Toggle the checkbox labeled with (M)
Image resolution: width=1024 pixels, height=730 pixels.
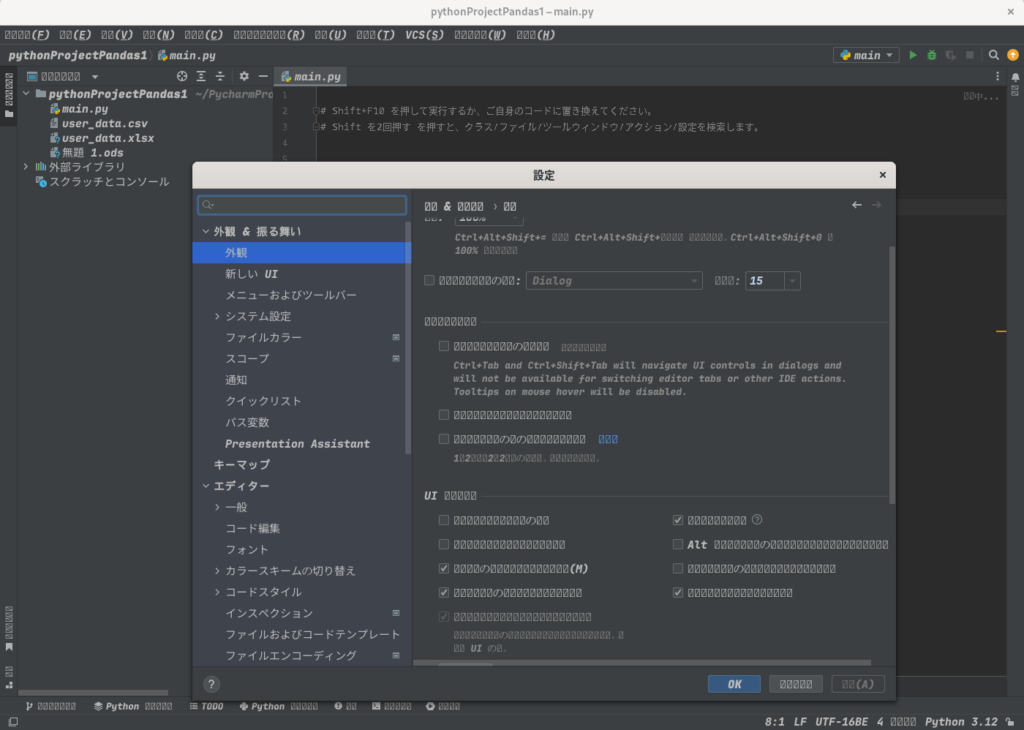click(x=444, y=568)
